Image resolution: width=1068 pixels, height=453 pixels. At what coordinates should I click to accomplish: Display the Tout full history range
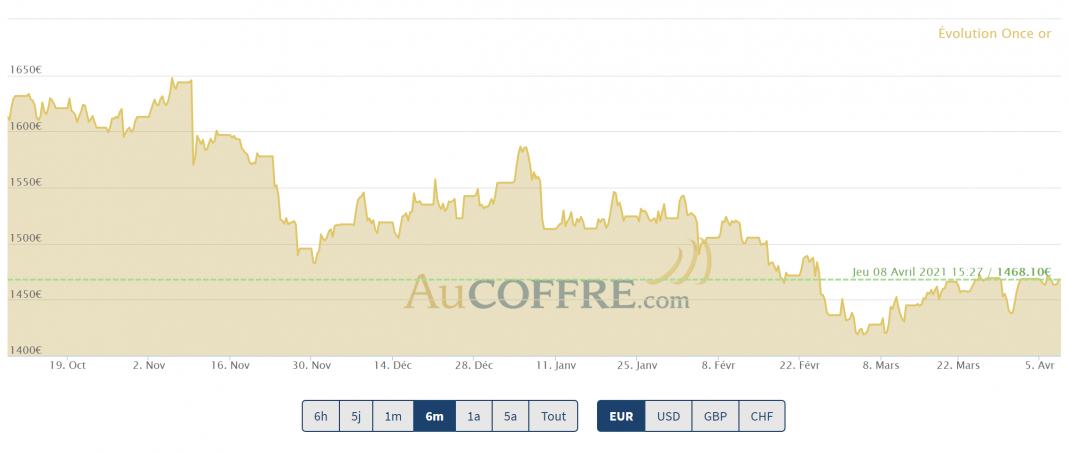(553, 416)
